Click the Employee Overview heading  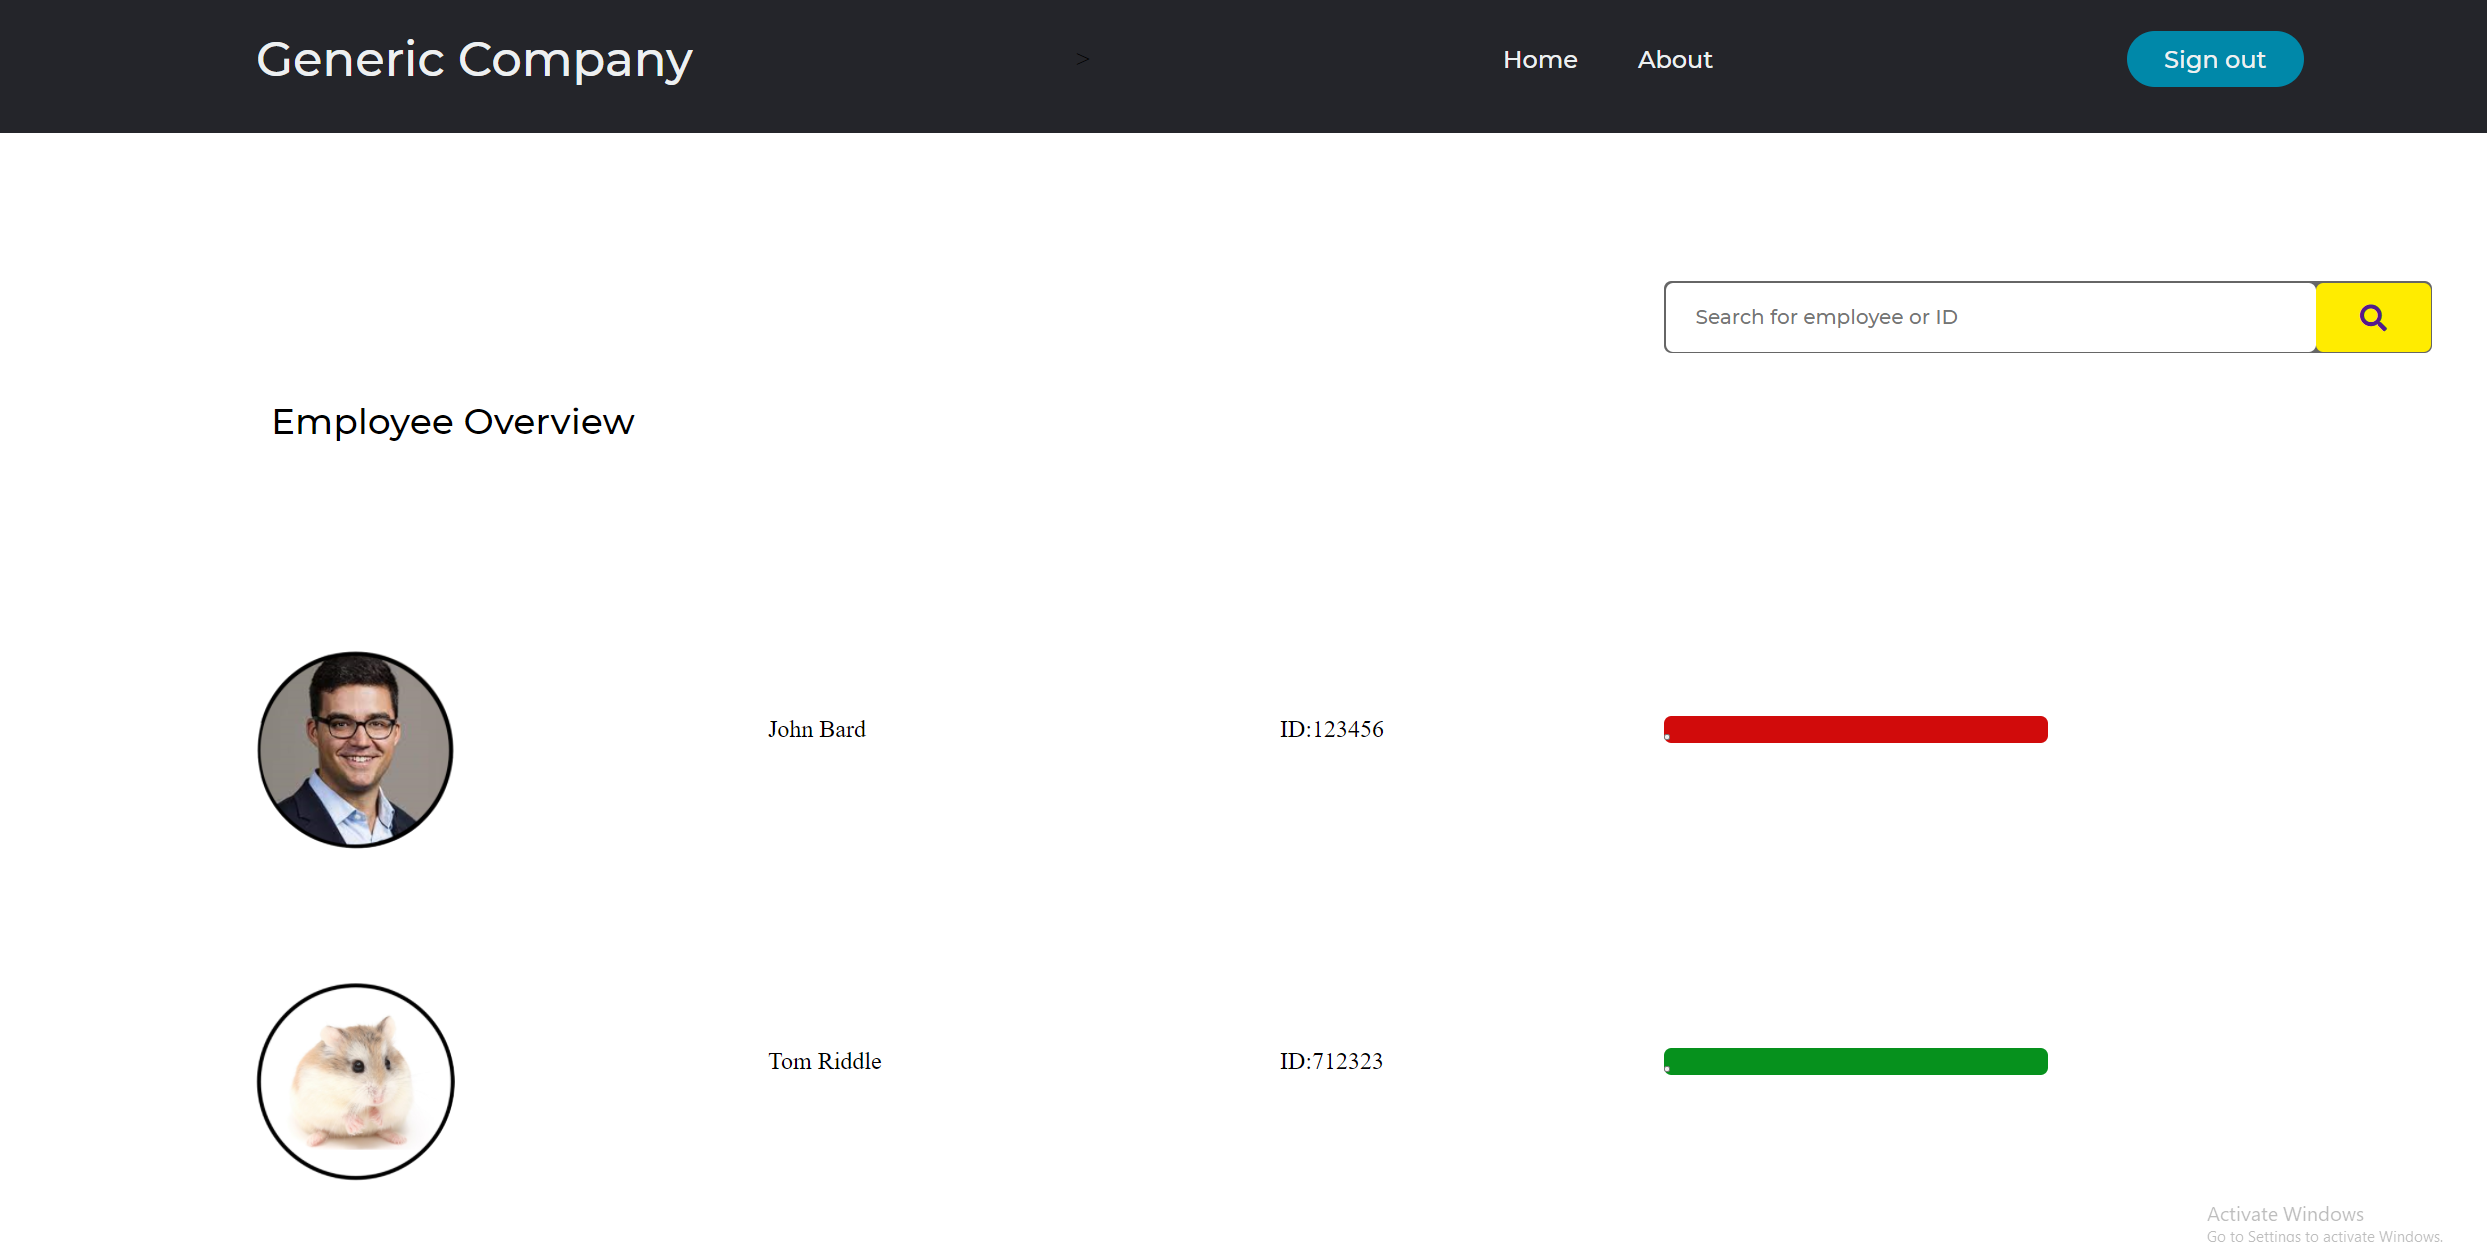coord(452,422)
